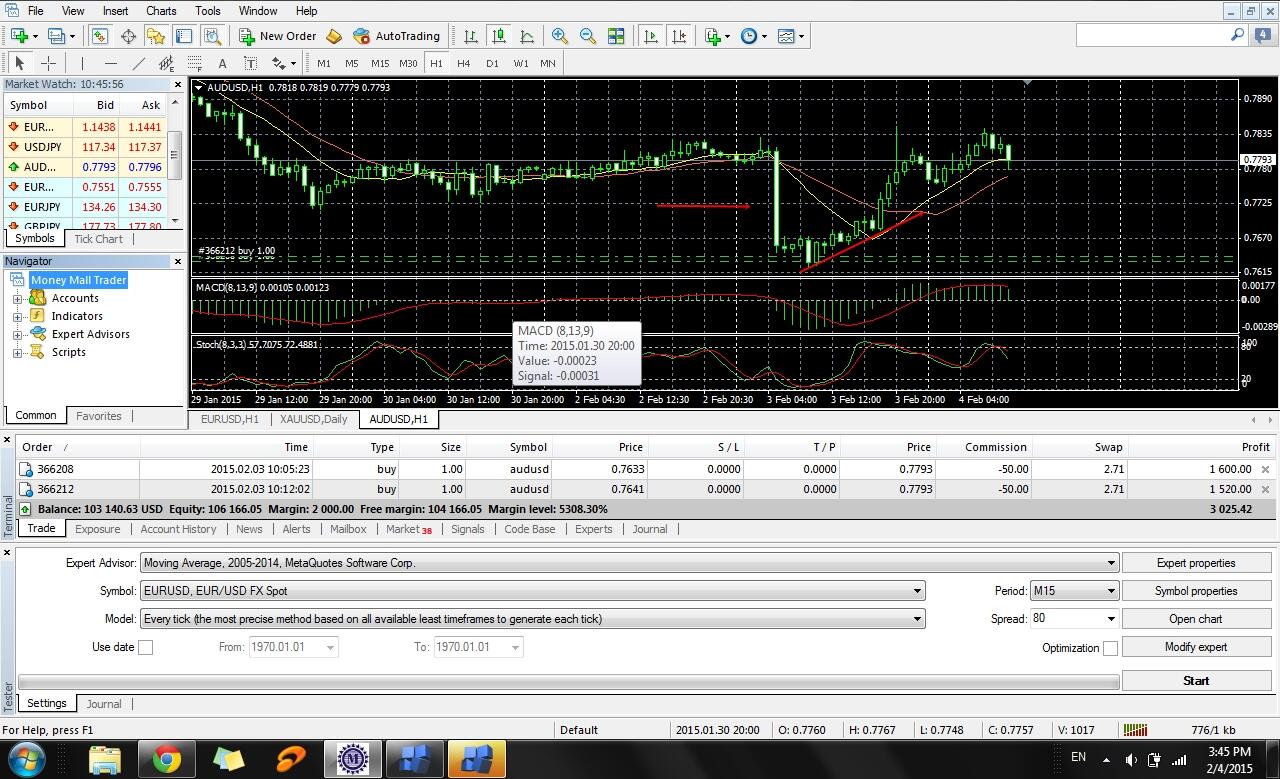Click the New Order button

pos(278,36)
